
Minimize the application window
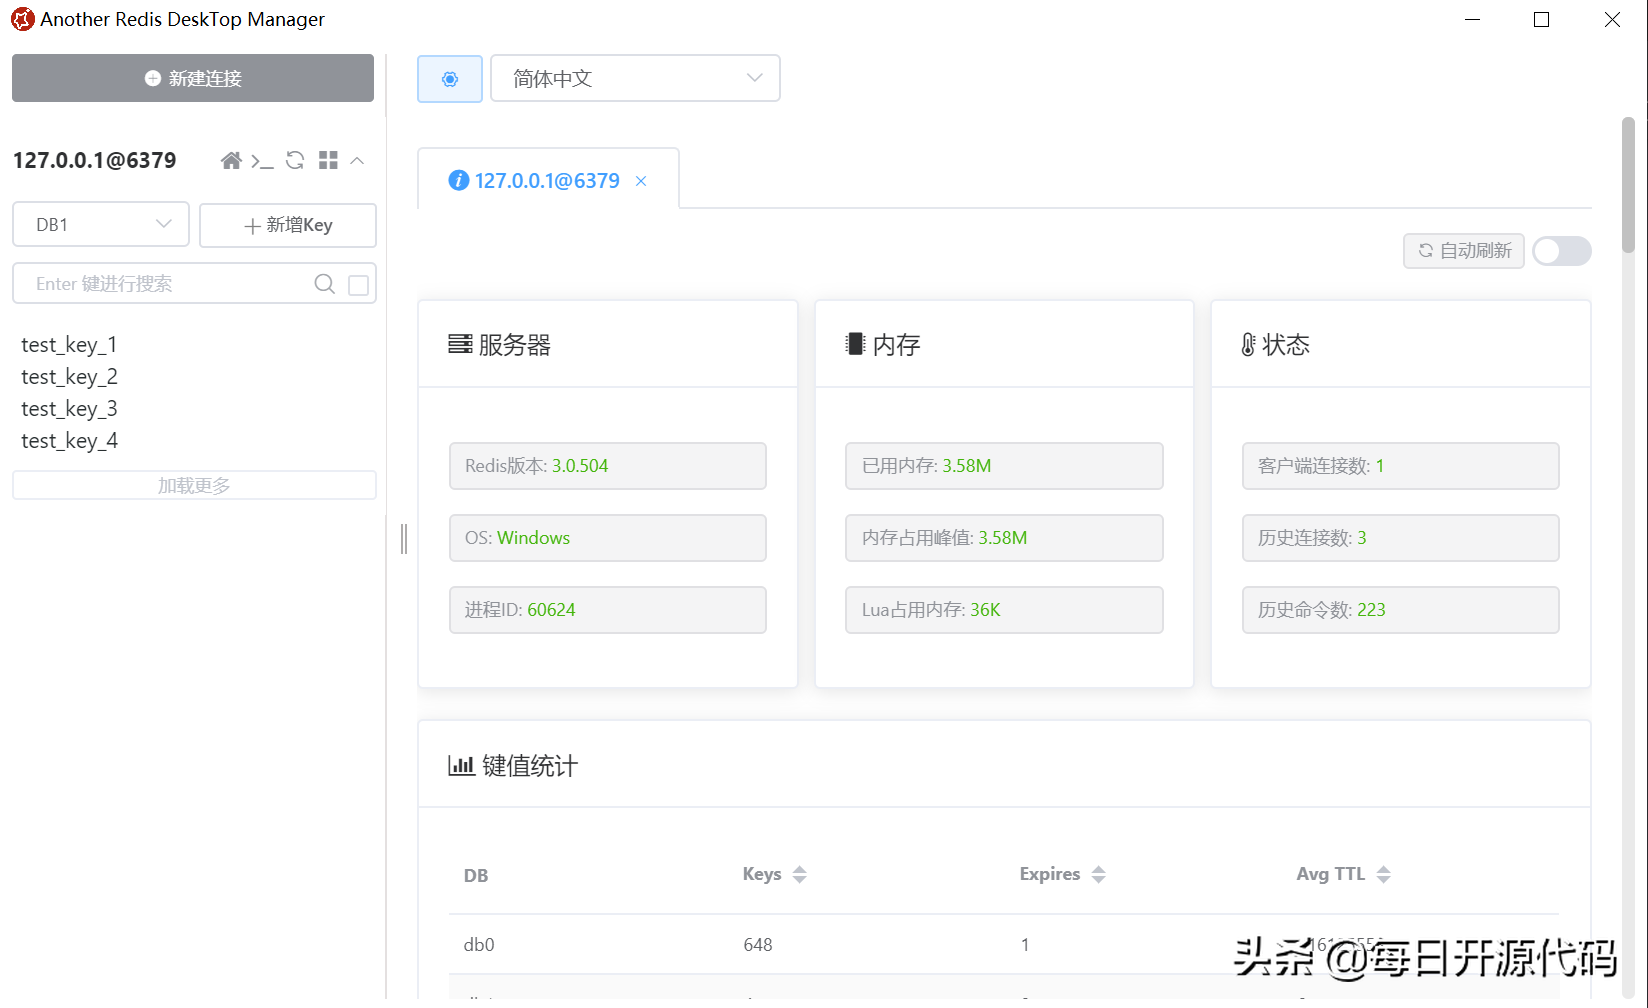tap(1472, 20)
